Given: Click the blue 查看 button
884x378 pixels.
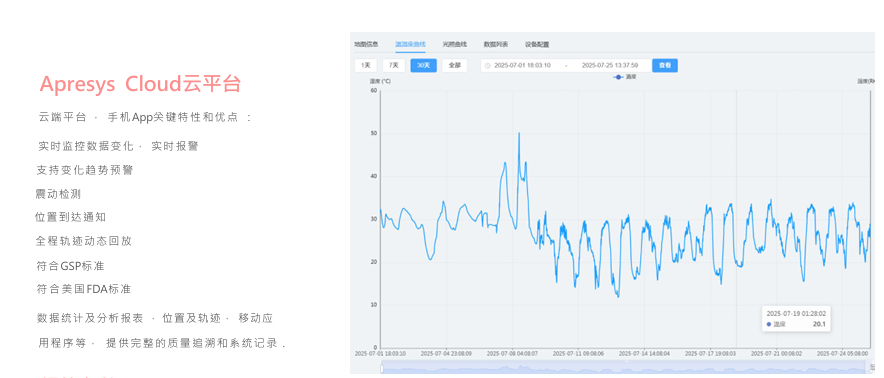Looking at the screenshot, I should tap(665, 65).
